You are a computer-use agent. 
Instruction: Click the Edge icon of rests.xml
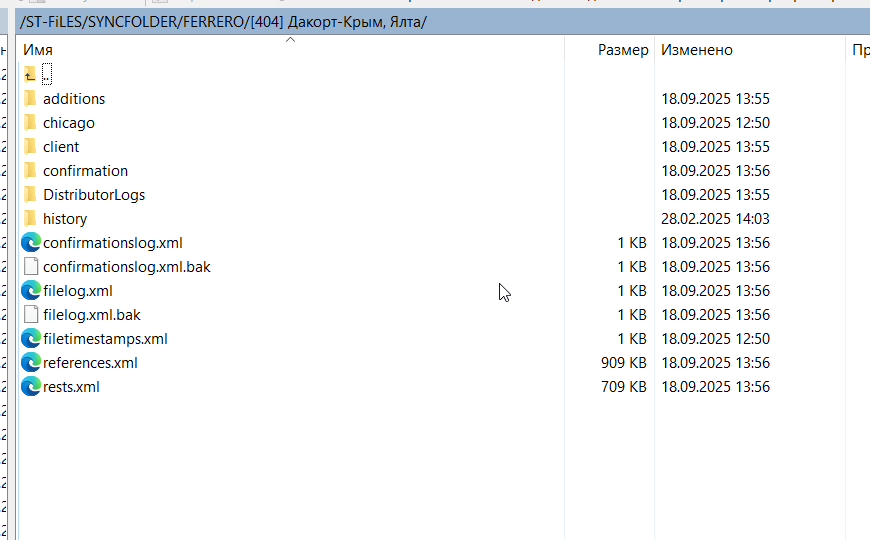[31, 386]
